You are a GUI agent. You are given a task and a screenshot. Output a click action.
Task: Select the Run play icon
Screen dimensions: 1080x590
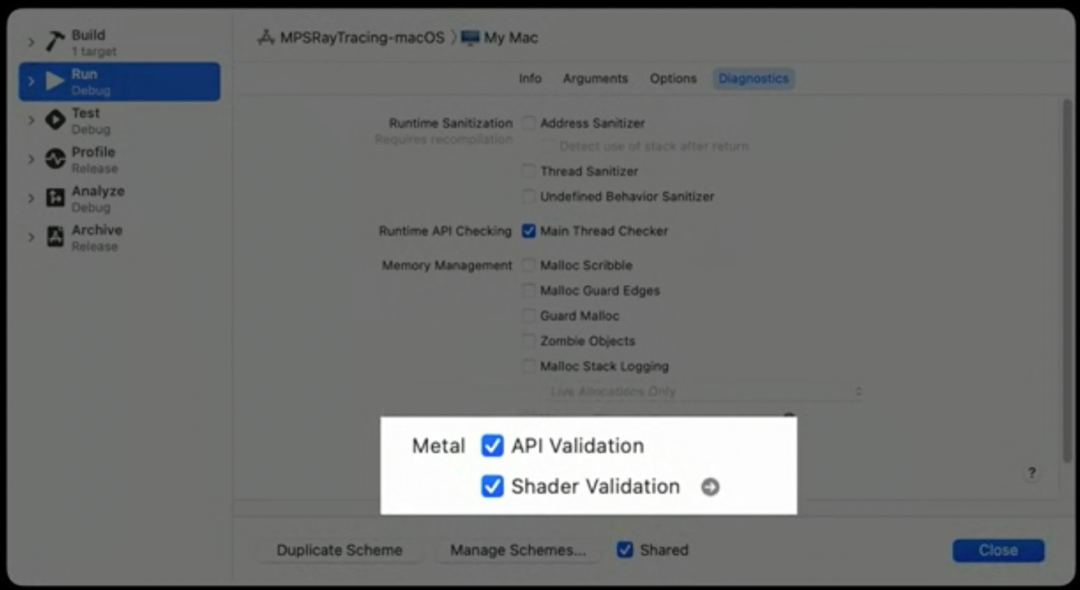tap(55, 81)
